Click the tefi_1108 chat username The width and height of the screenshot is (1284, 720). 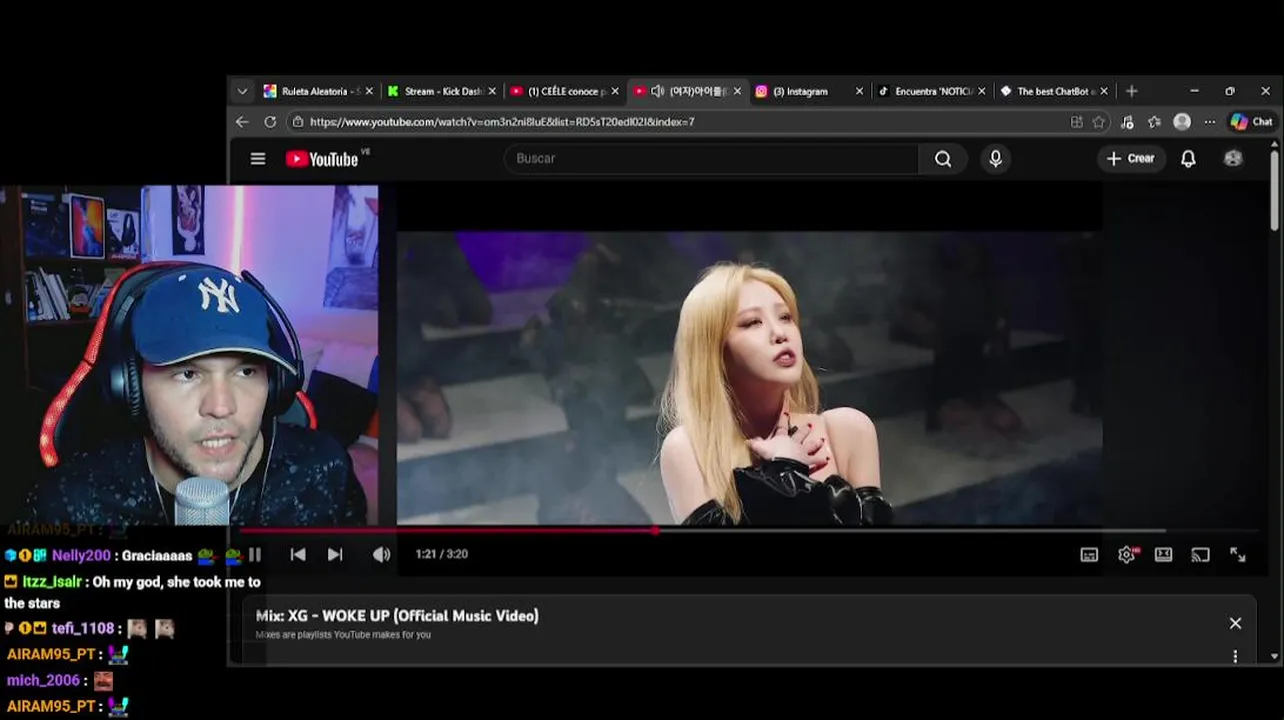(83, 628)
